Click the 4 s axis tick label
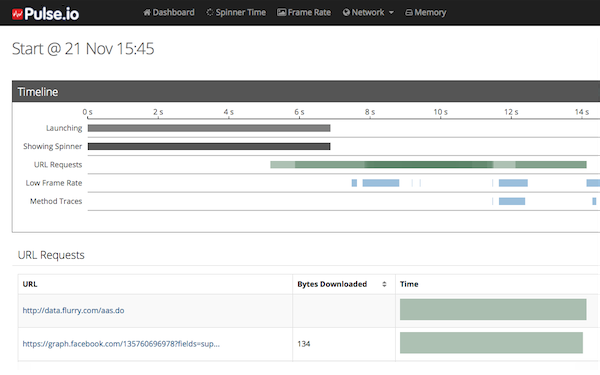 tap(228, 112)
